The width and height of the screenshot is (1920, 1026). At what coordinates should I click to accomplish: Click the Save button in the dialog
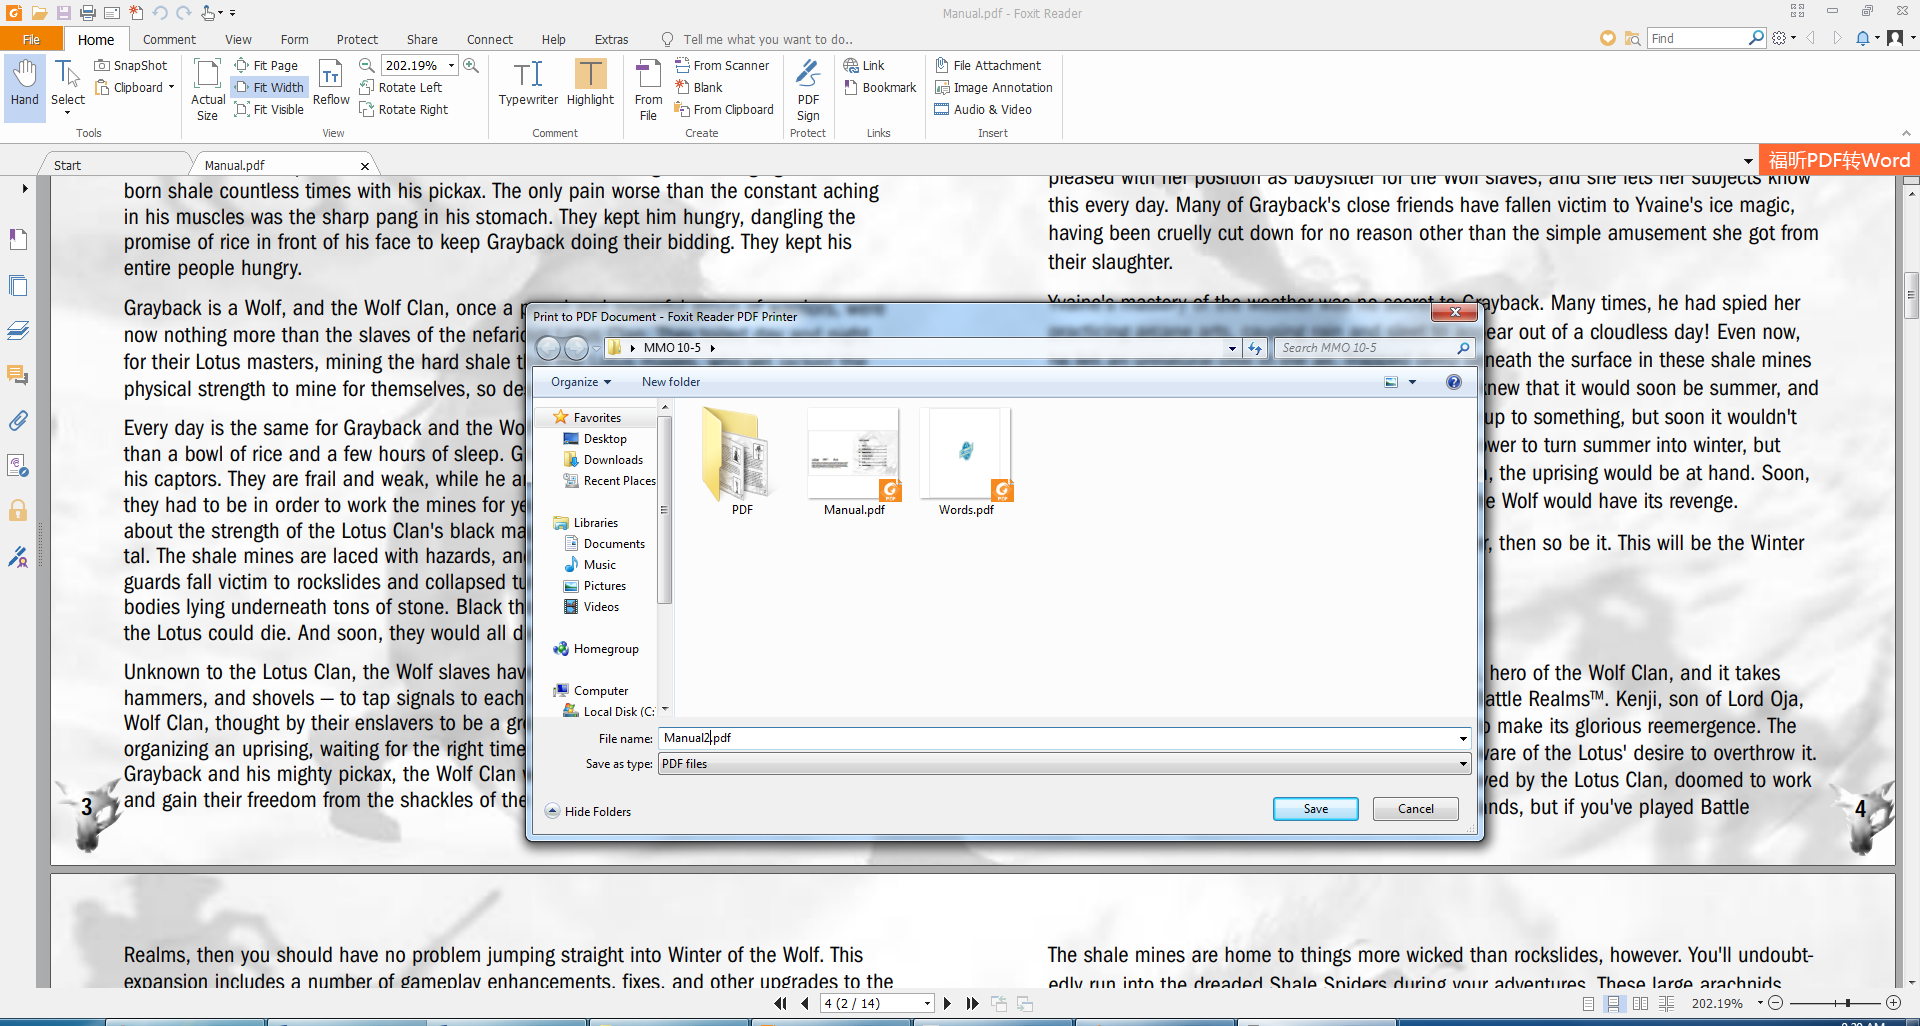point(1315,808)
